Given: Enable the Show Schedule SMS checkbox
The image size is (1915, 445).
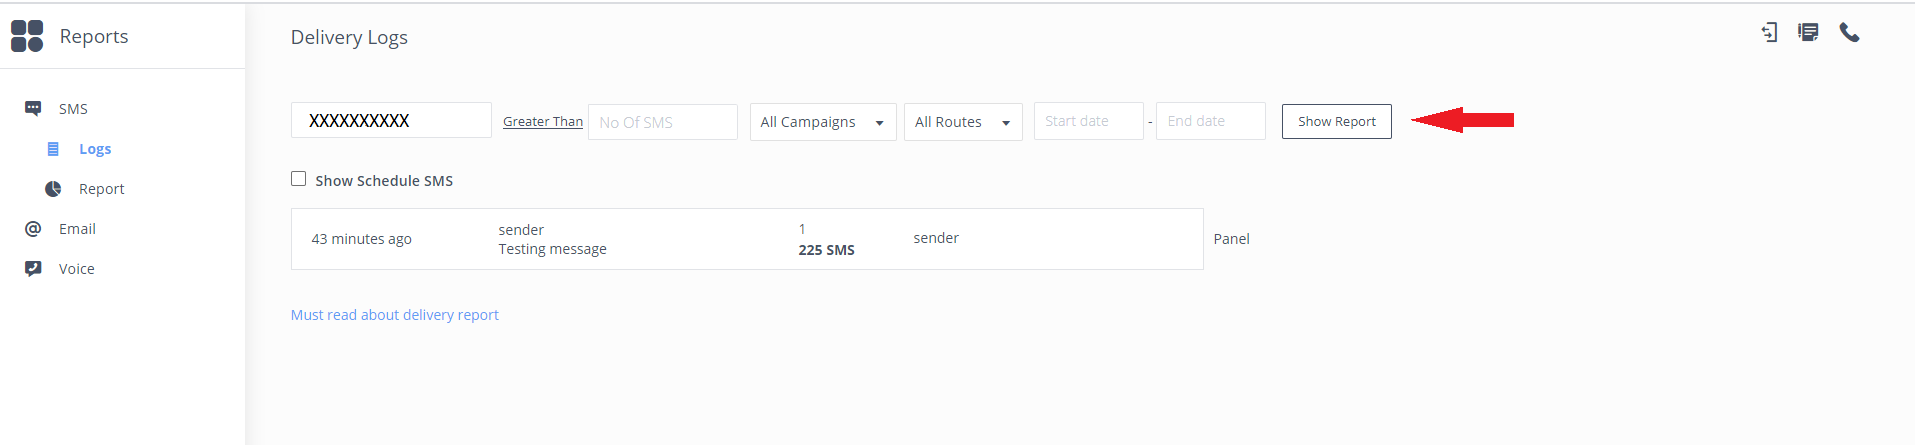Looking at the screenshot, I should tap(298, 179).
